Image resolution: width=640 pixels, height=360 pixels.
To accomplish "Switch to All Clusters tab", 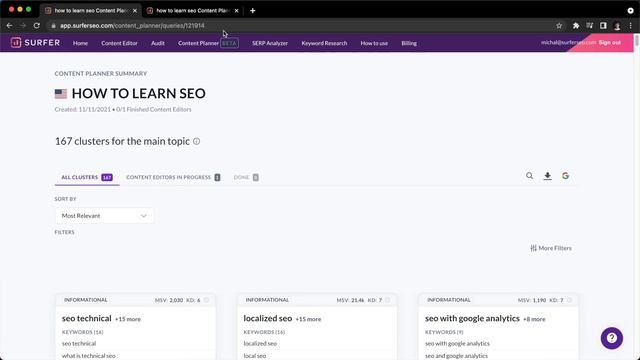I will (87, 177).
